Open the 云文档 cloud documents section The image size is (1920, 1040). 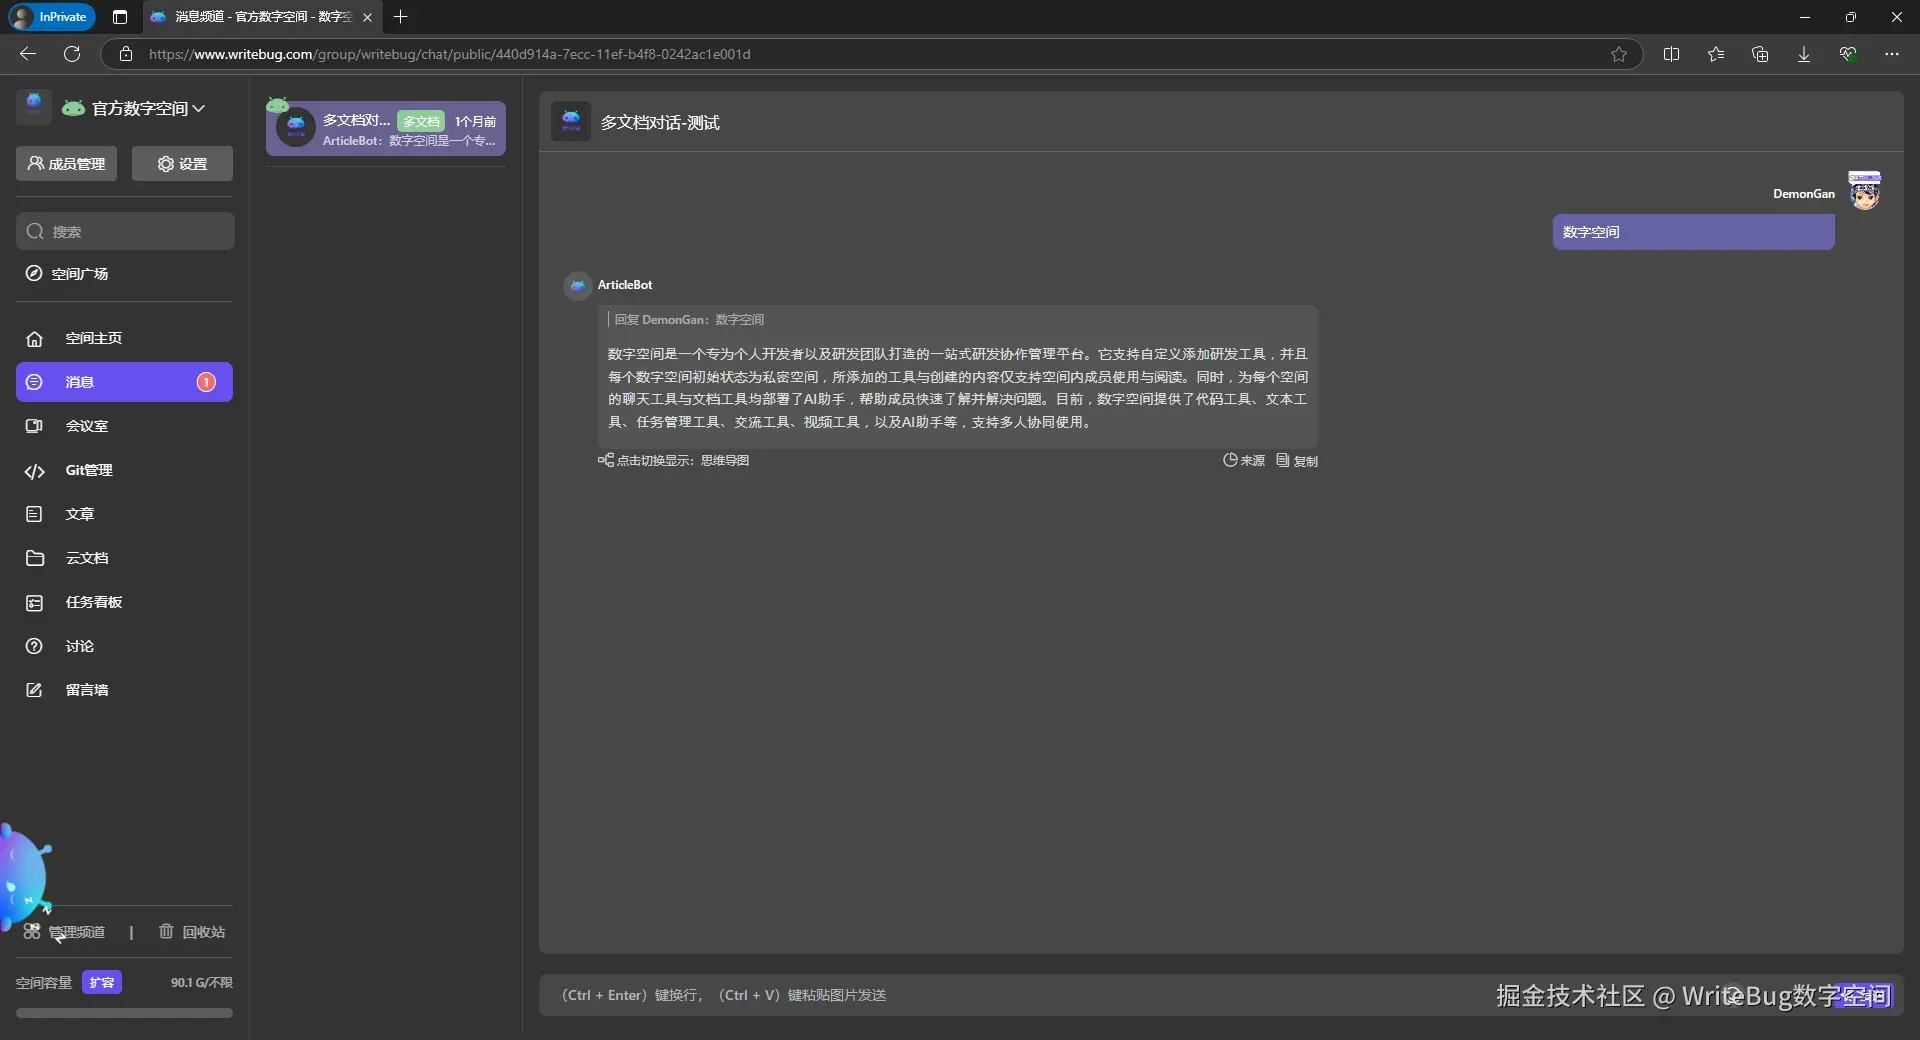click(x=87, y=558)
